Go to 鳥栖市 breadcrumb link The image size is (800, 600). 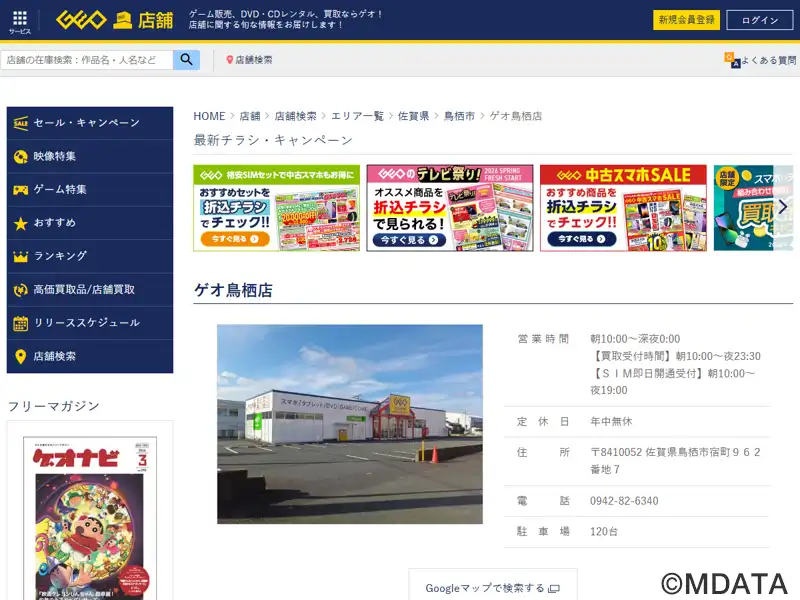point(459,116)
